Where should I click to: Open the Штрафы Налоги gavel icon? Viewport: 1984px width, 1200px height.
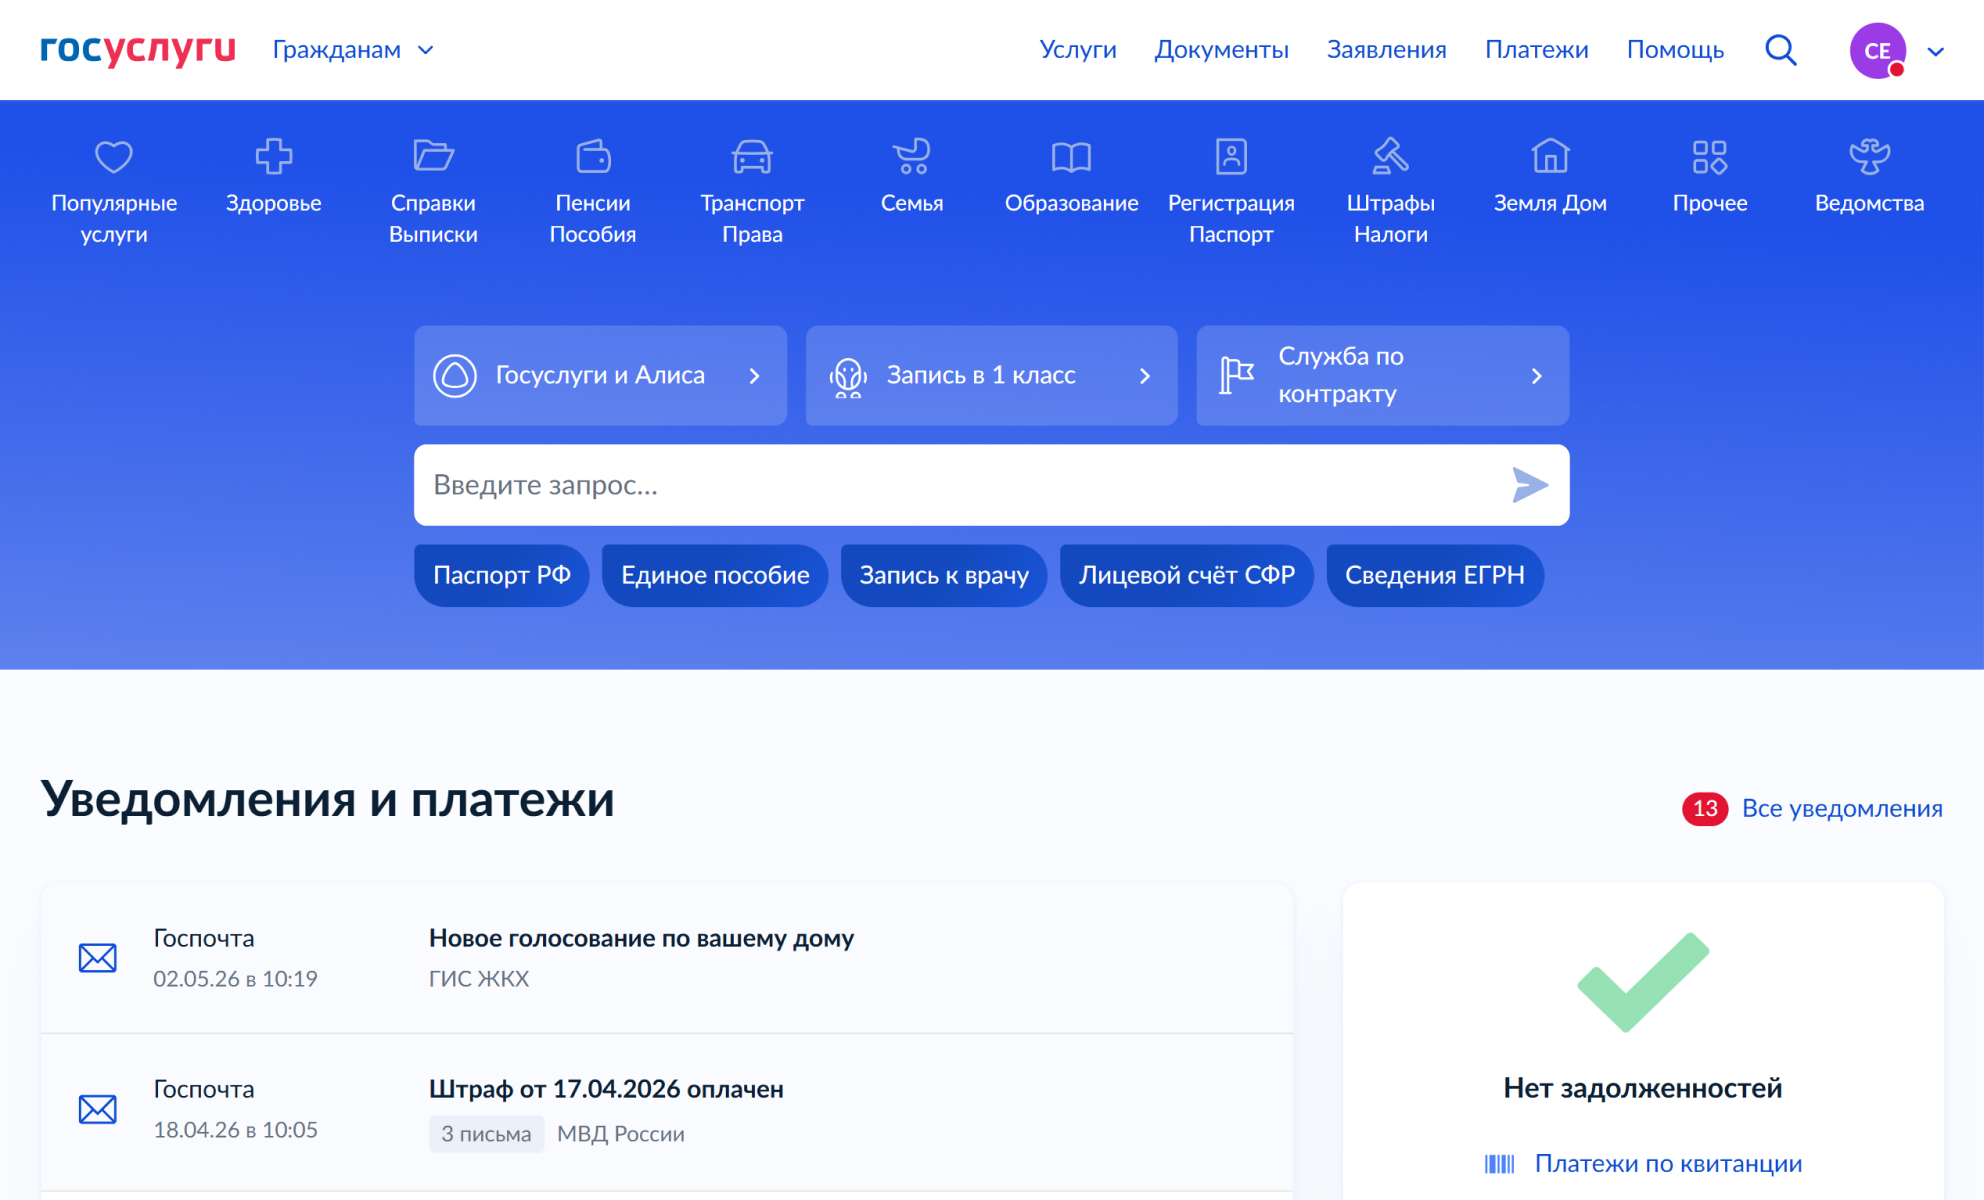tap(1390, 156)
